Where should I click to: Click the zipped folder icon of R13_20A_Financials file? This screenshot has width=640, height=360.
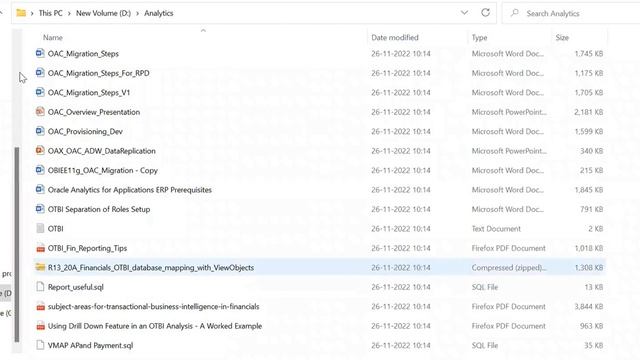point(40,267)
